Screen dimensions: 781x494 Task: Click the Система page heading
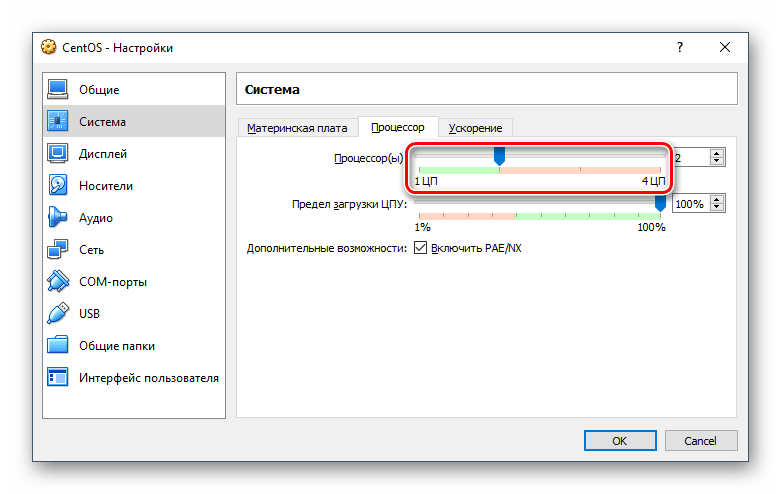point(272,90)
